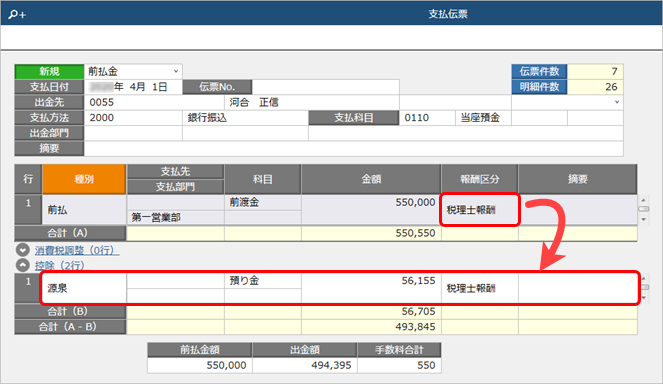Click the 伝票件数 value 7
663x384 pixels.
tap(595, 71)
